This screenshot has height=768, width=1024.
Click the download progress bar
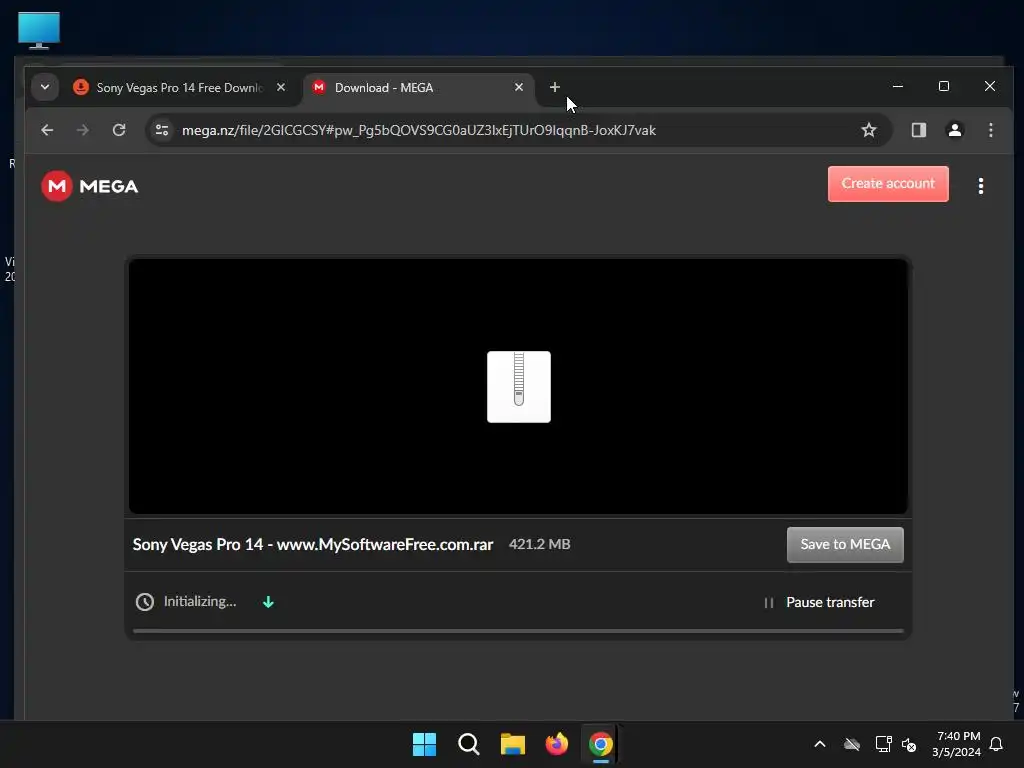tap(518, 631)
